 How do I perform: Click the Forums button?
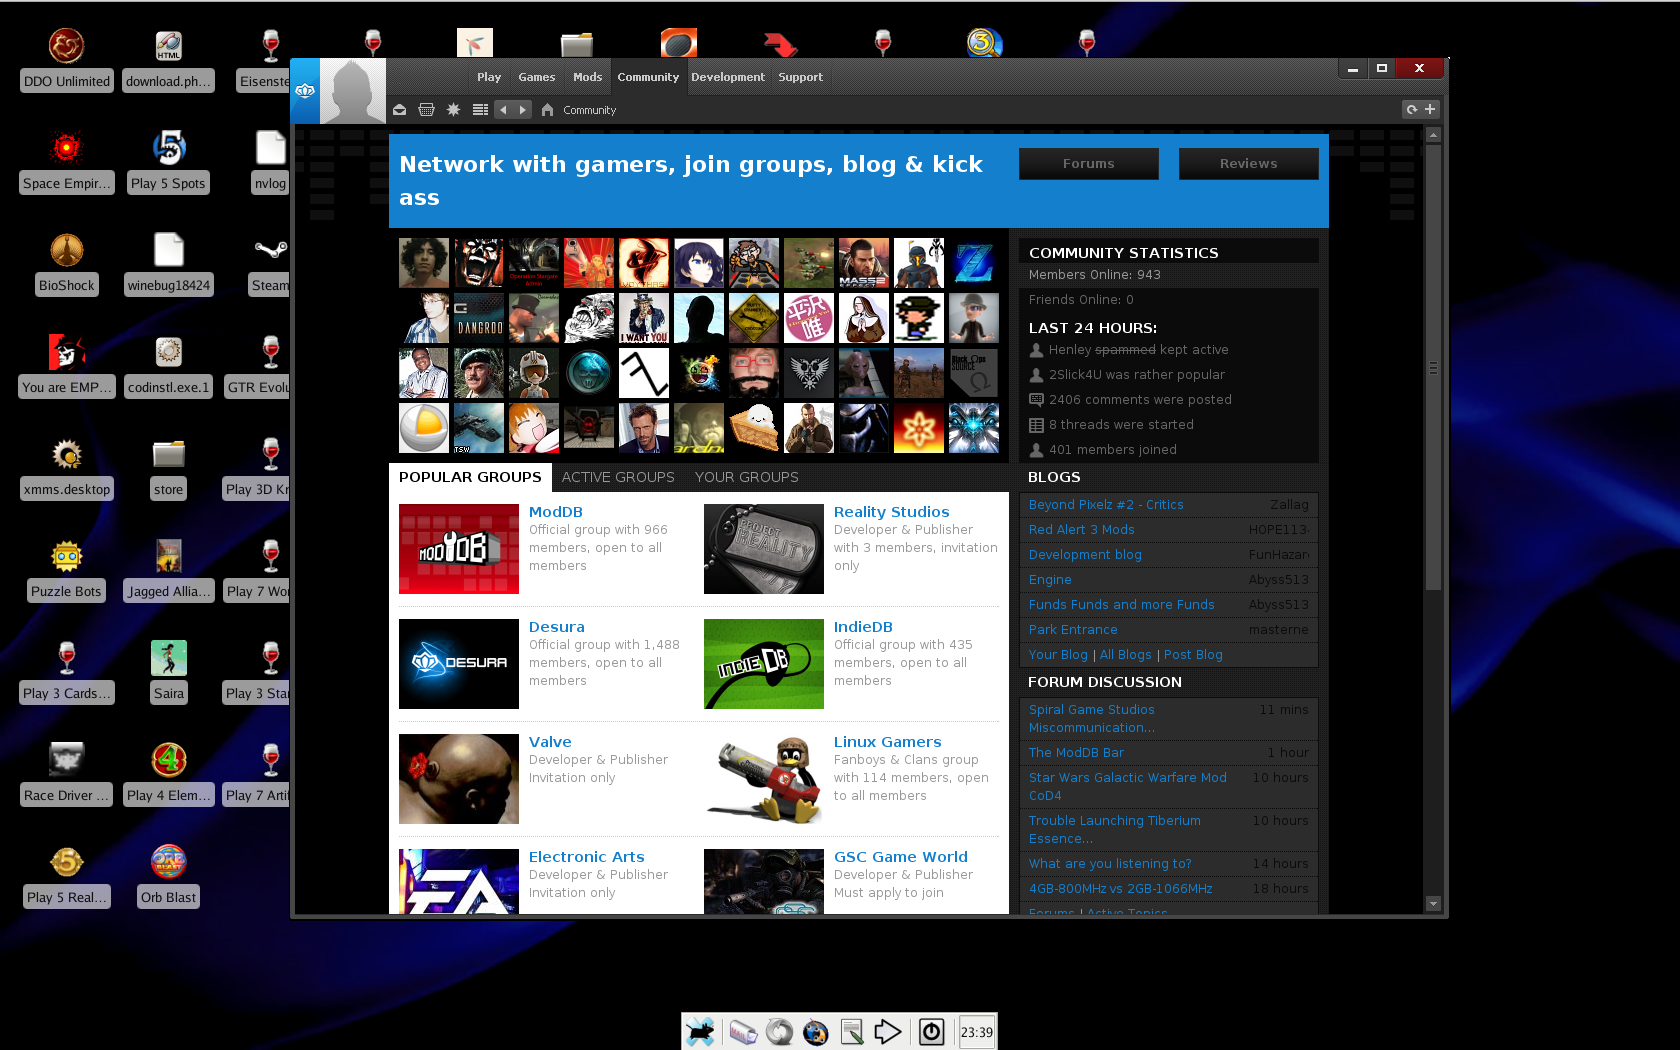[1088, 163]
